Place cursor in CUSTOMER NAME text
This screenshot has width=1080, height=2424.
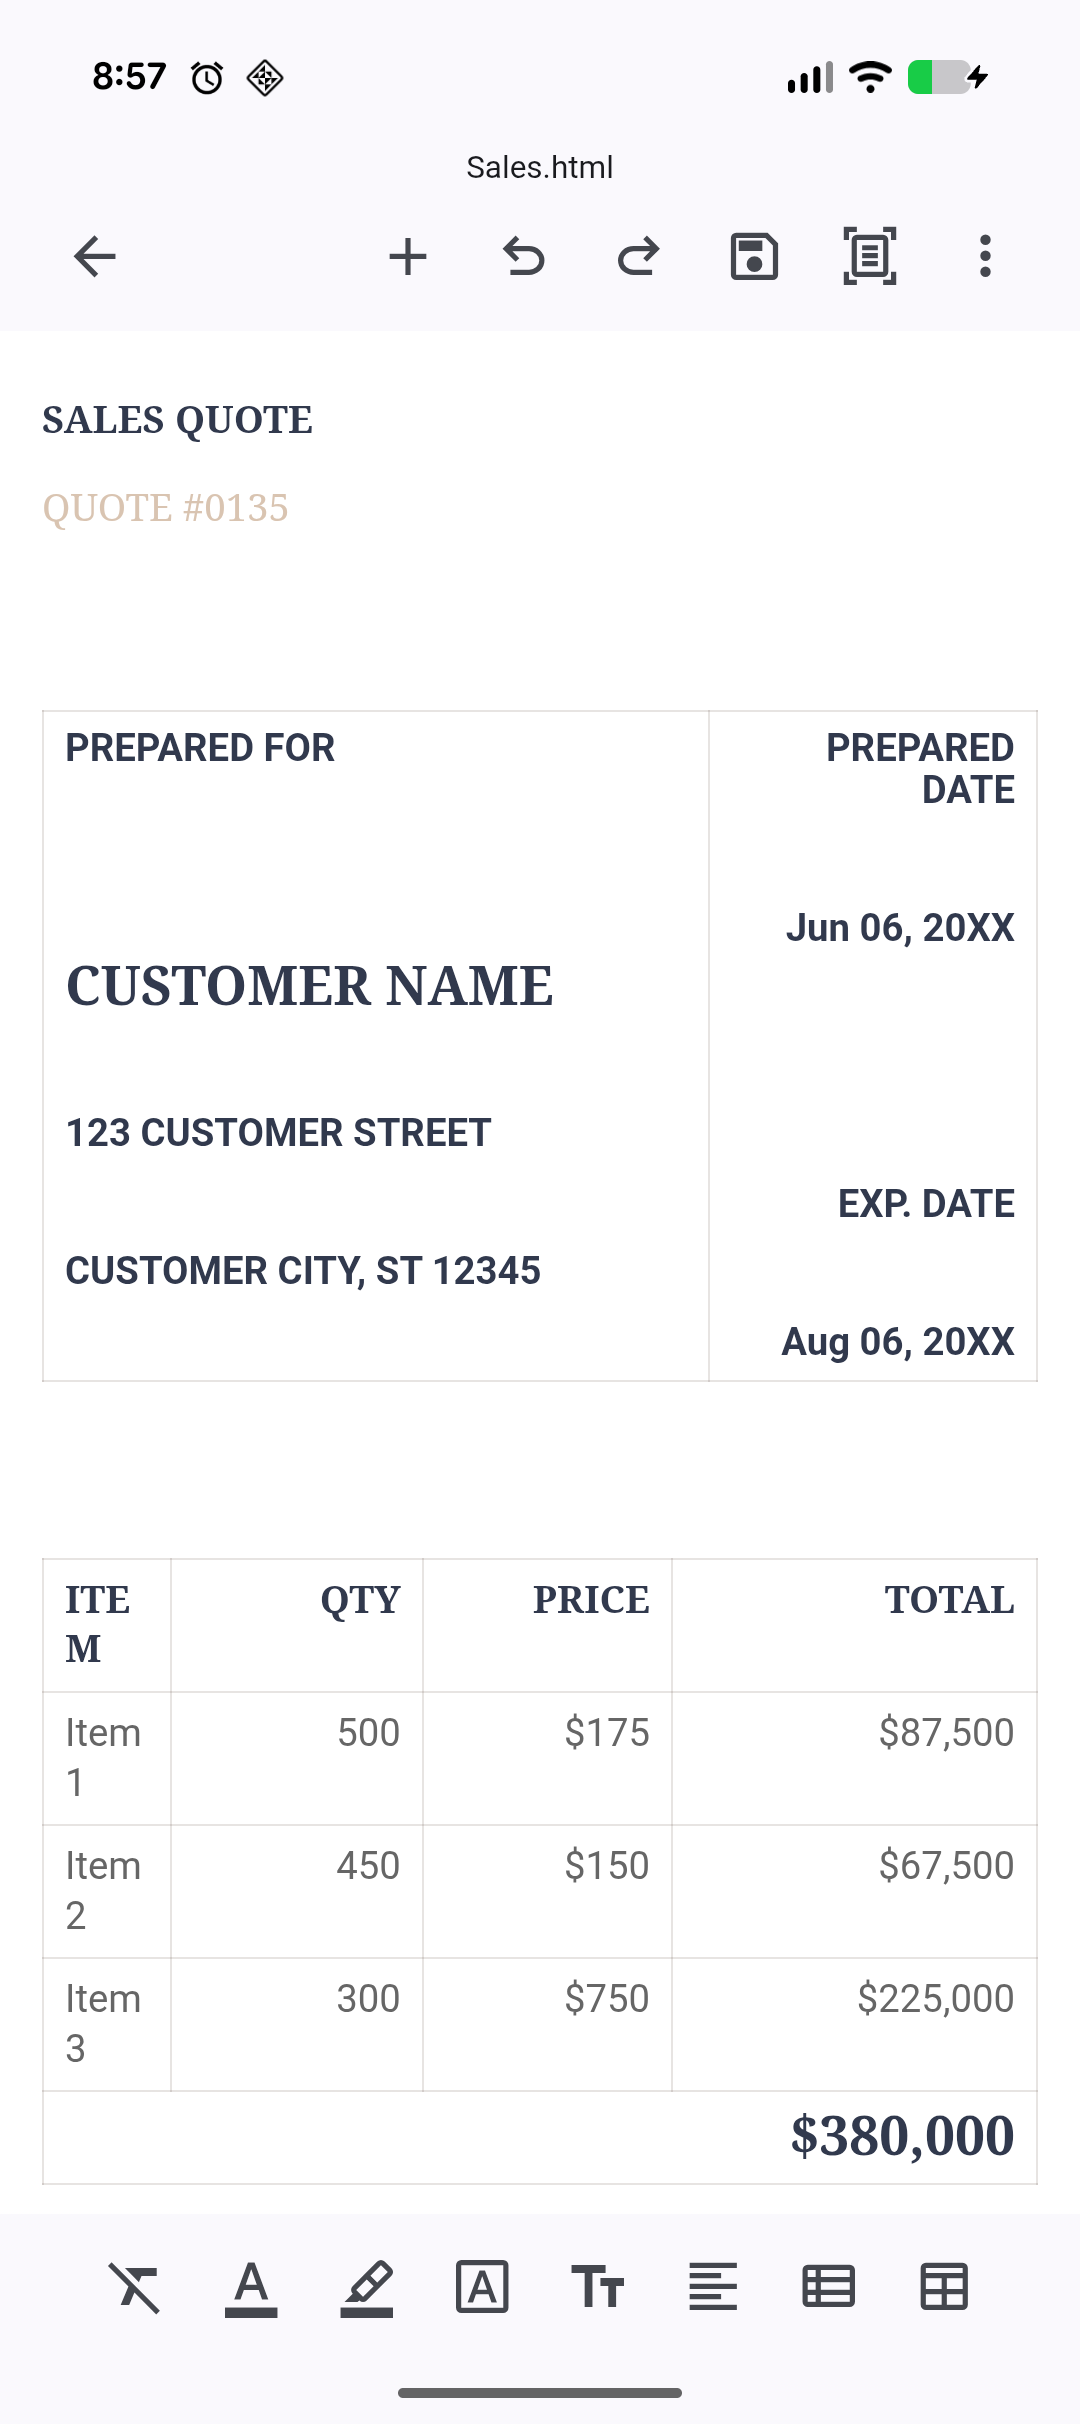point(309,986)
